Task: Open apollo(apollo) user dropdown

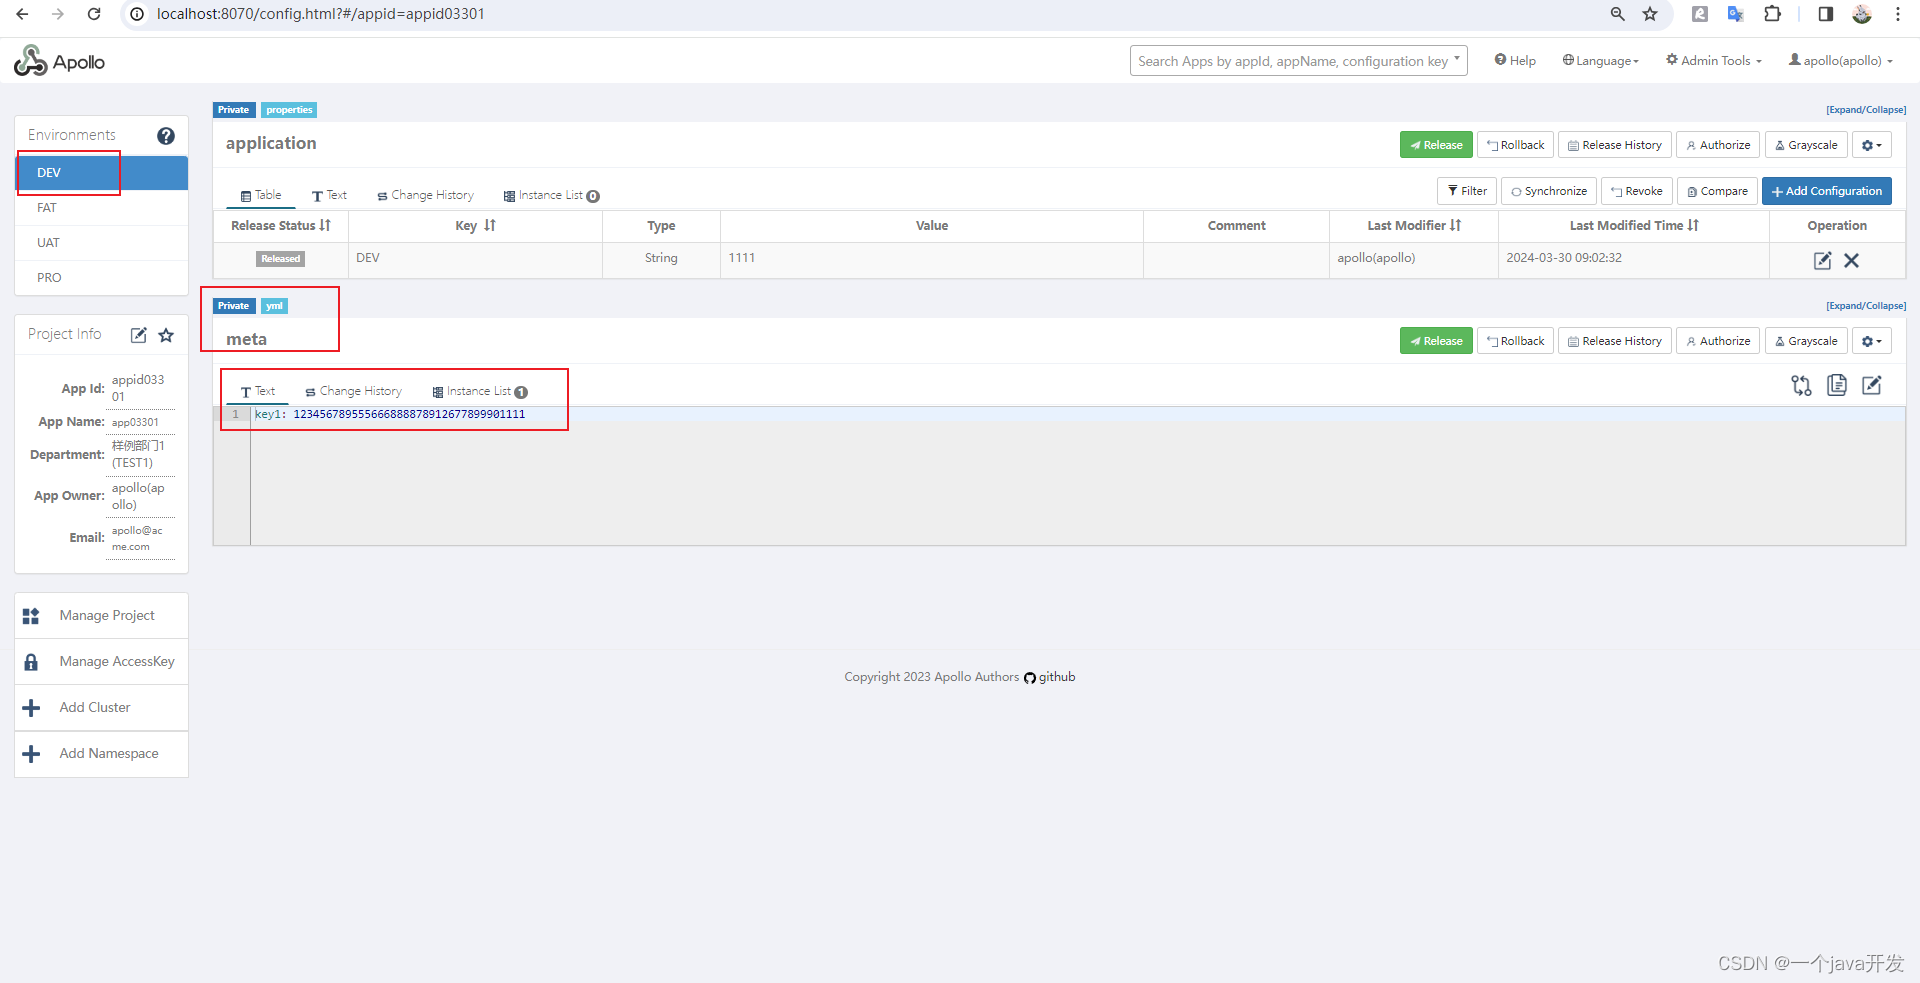Action: click(1841, 61)
